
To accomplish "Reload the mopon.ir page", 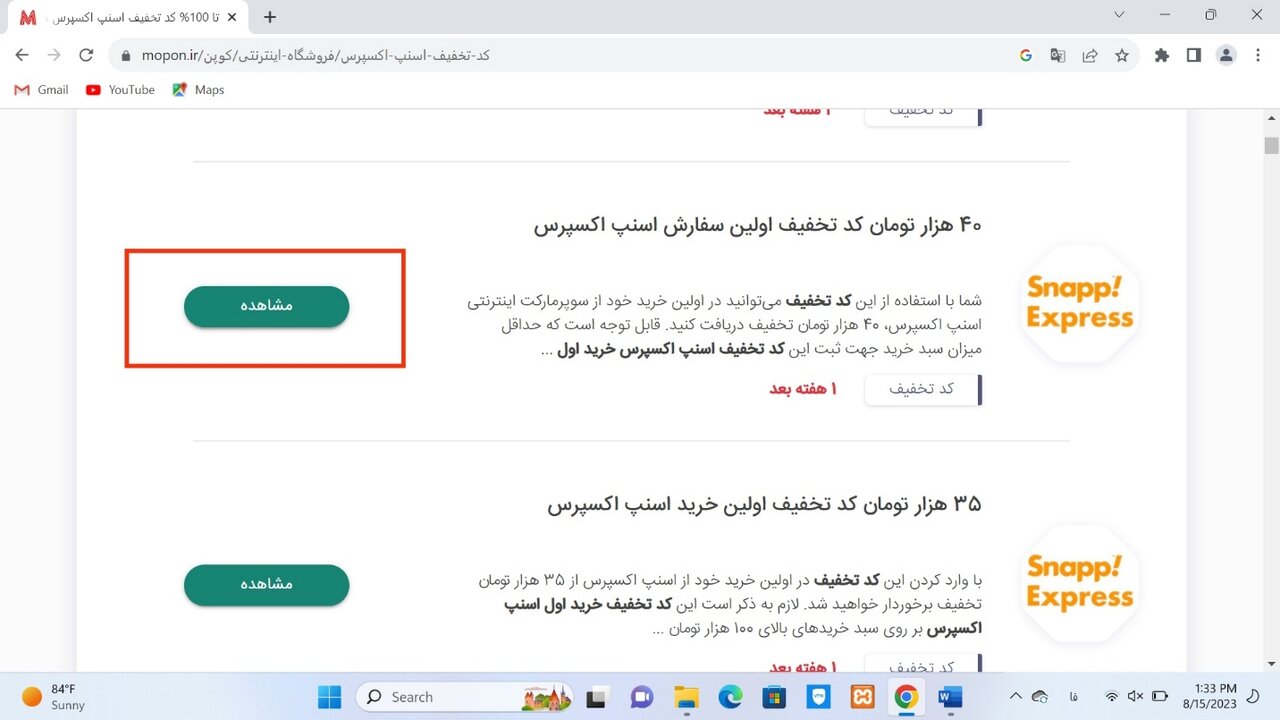I will coord(86,56).
